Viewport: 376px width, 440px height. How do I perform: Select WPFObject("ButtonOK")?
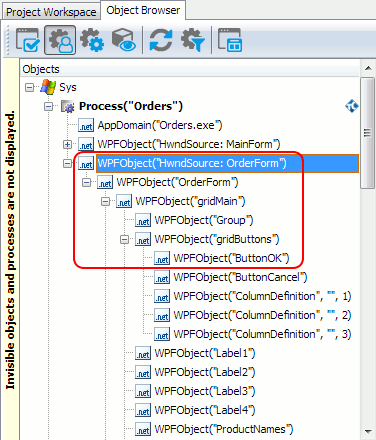pos(231,258)
